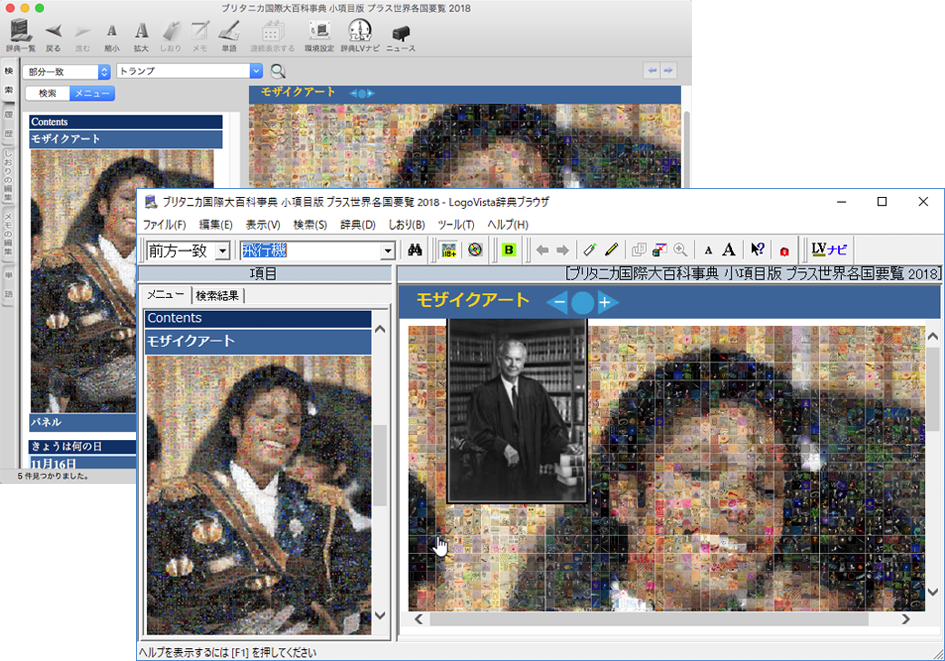This screenshot has height=661, width=945.
Task: Switch to メニュー tab in Windows window
Action: 166,295
